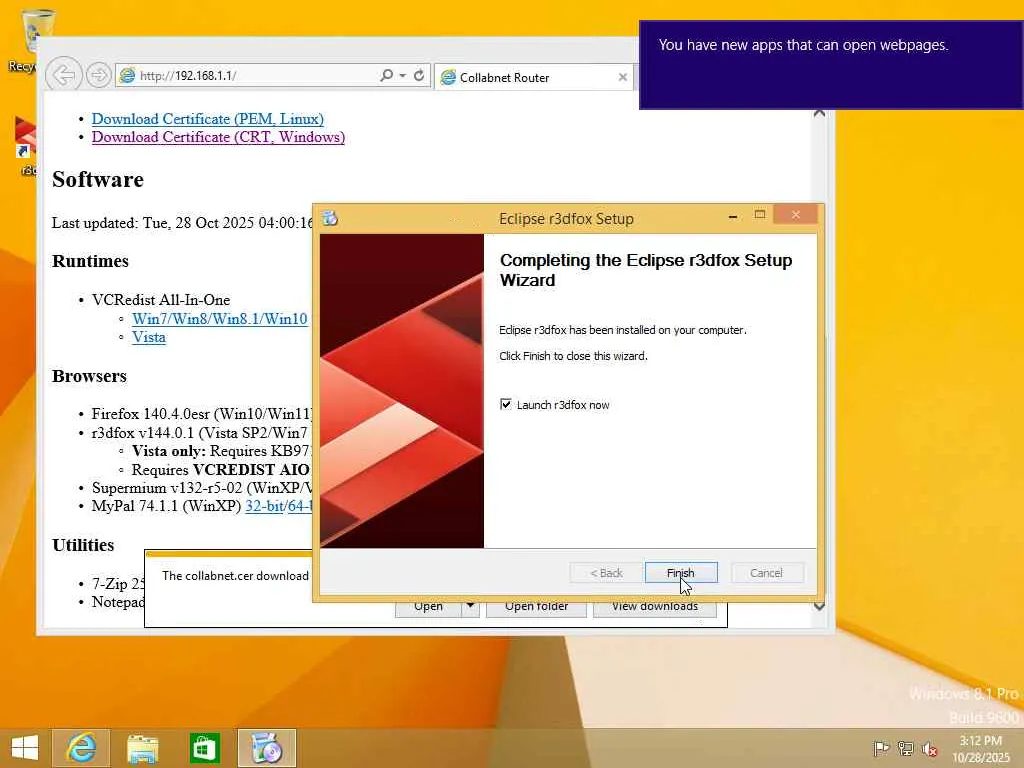Viewport: 1024px width, 768px height.
Task: Click the Internet Explorer back arrow
Action: [63, 75]
